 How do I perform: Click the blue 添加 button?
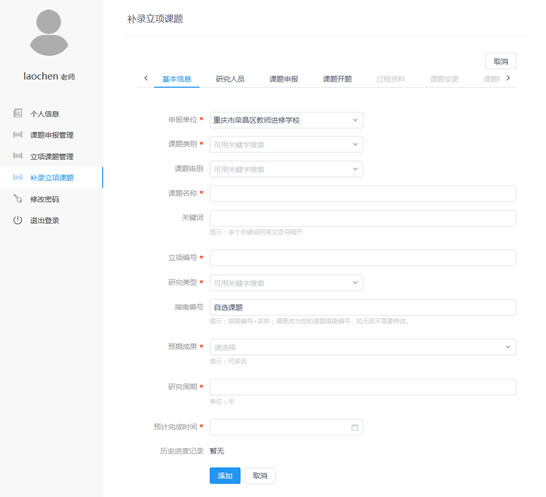tap(225, 475)
